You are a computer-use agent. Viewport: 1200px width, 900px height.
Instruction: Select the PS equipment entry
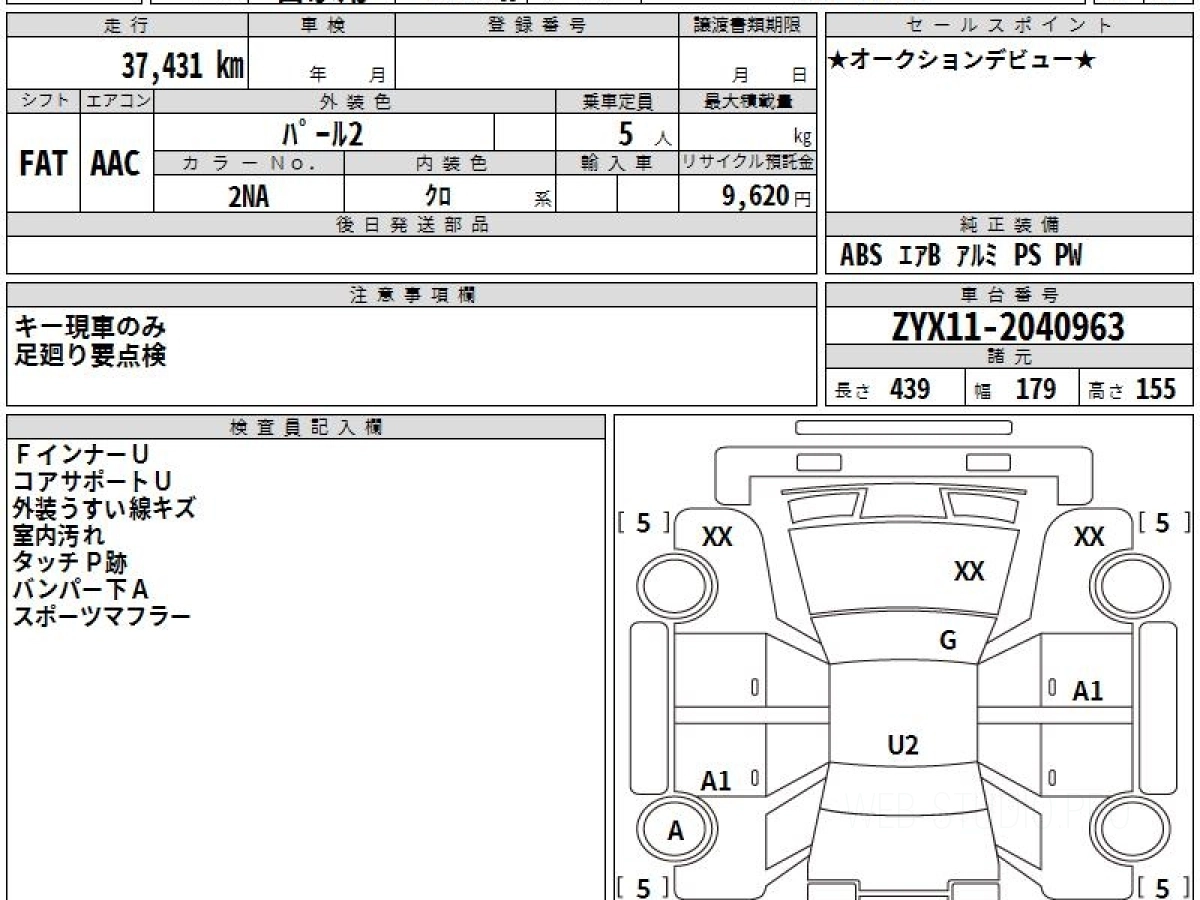point(1027,256)
